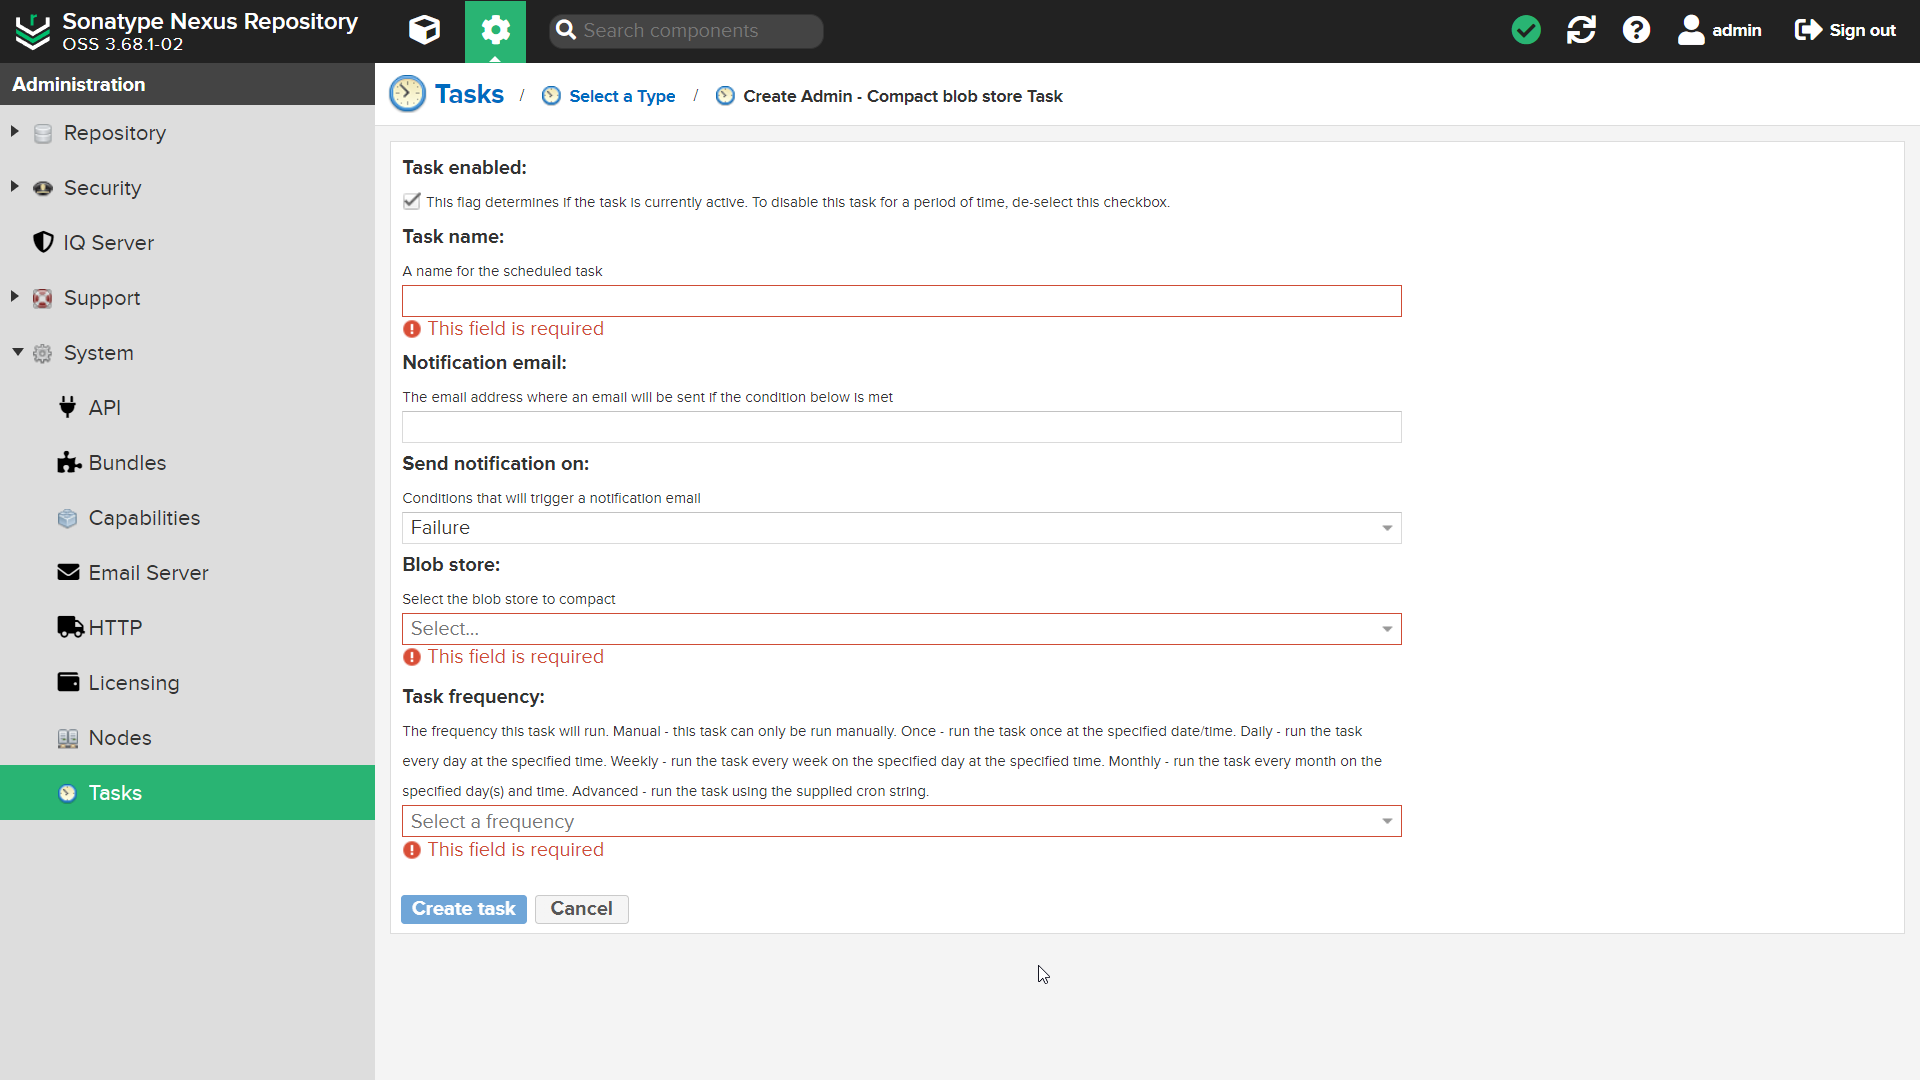This screenshot has height=1080, width=1920.
Task: Click System menu item in sidebar
Action: [x=99, y=352]
